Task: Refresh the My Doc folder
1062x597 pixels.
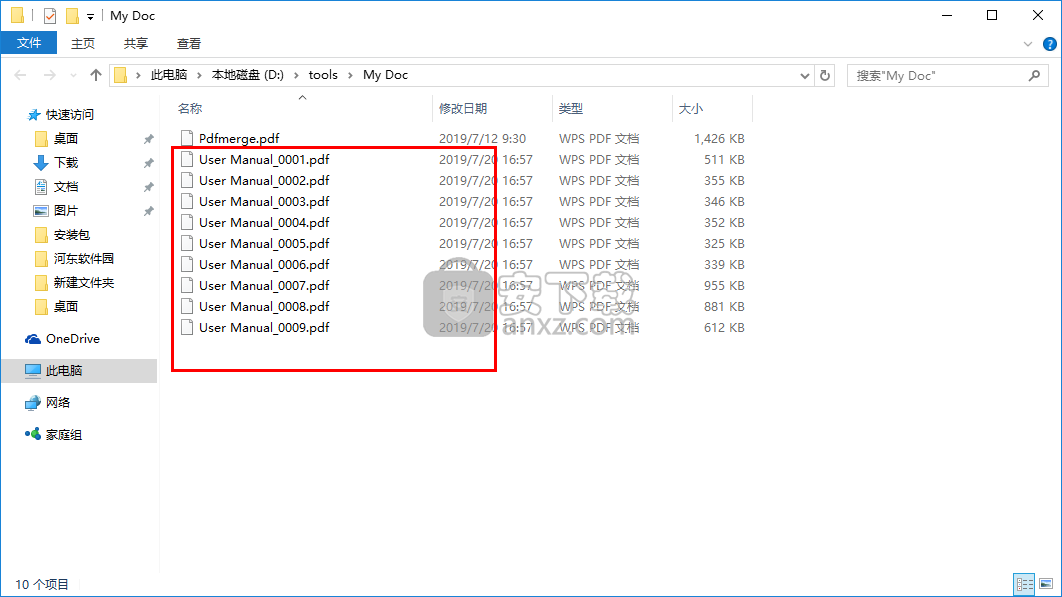Action: [x=825, y=76]
